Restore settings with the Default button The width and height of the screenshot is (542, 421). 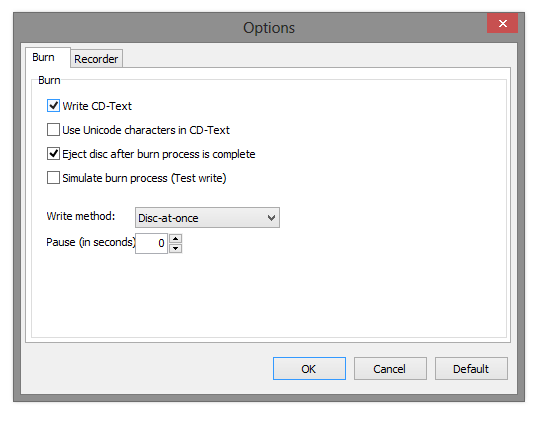pyautogui.click(x=471, y=369)
